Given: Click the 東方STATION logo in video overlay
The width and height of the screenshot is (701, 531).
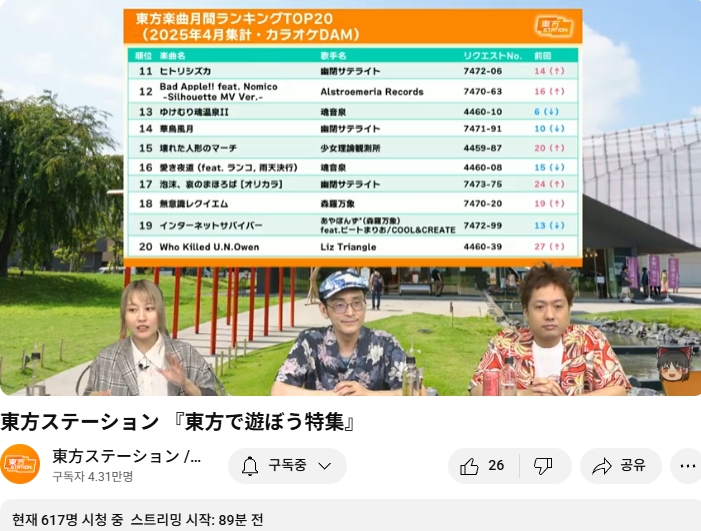Looking at the screenshot, I should pyautogui.click(x=553, y=26).
